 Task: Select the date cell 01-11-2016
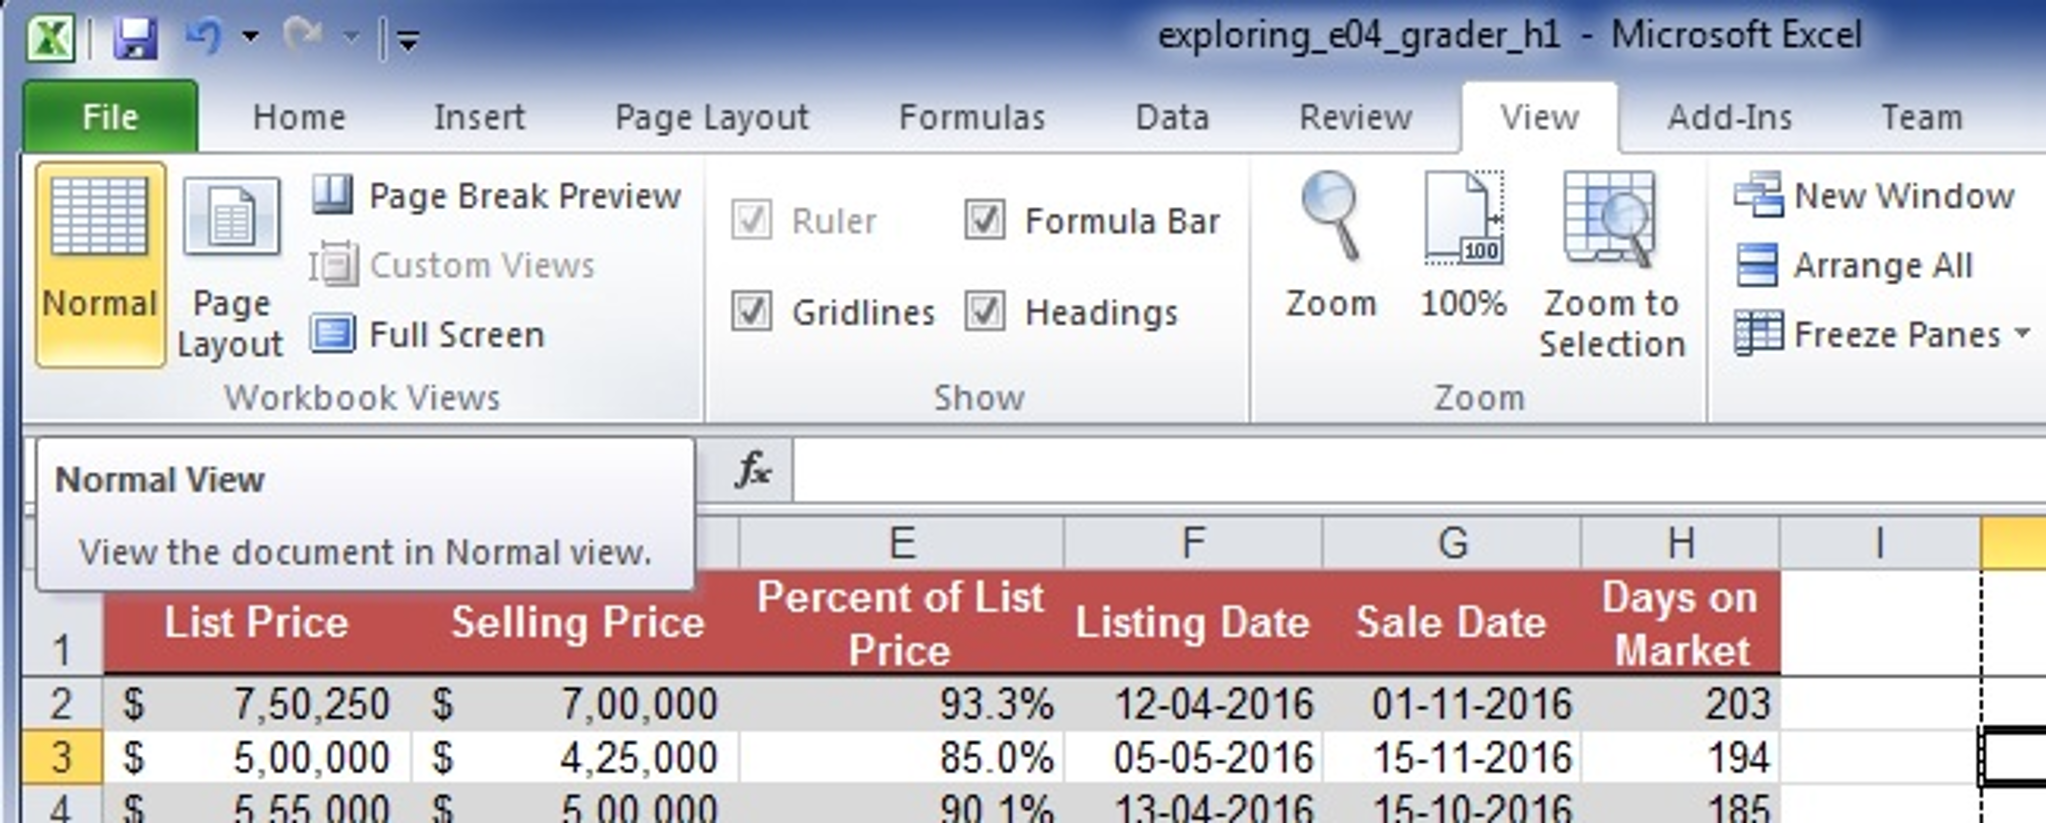coord(1452,703)
